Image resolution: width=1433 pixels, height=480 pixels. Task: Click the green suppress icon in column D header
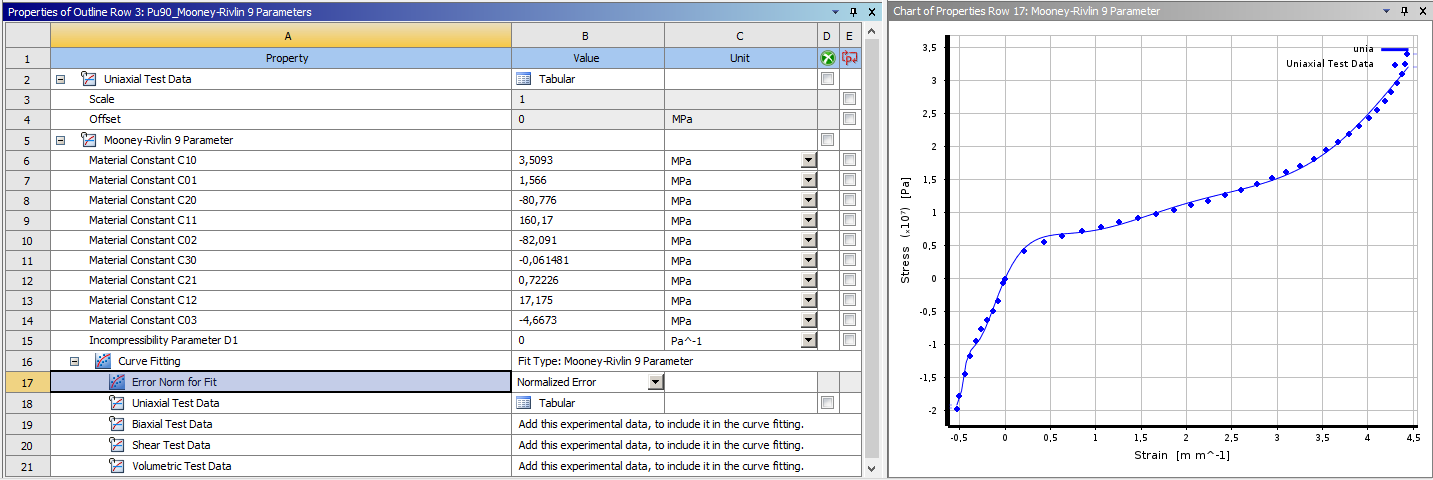(827, 58)
